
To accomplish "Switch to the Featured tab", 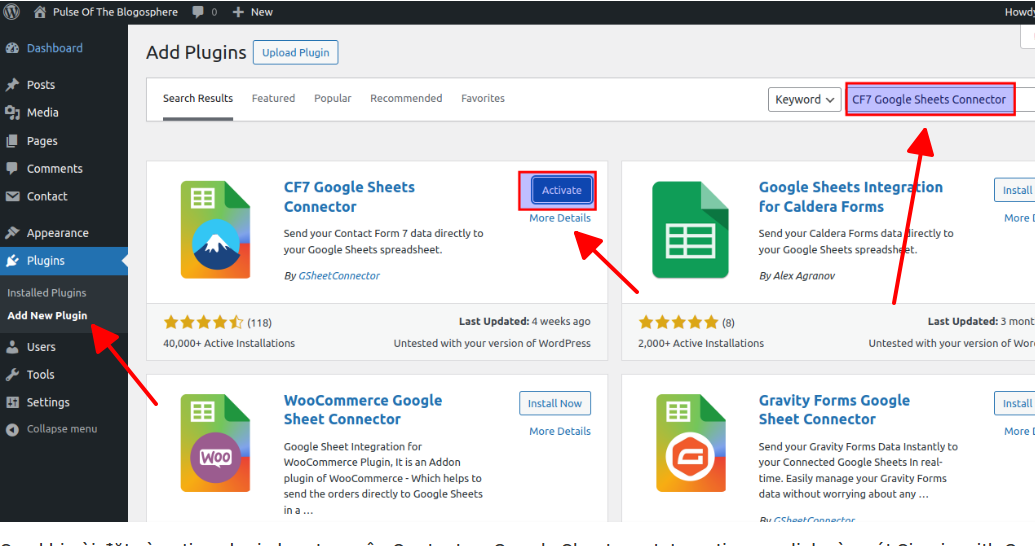I will tap(273, 98).
